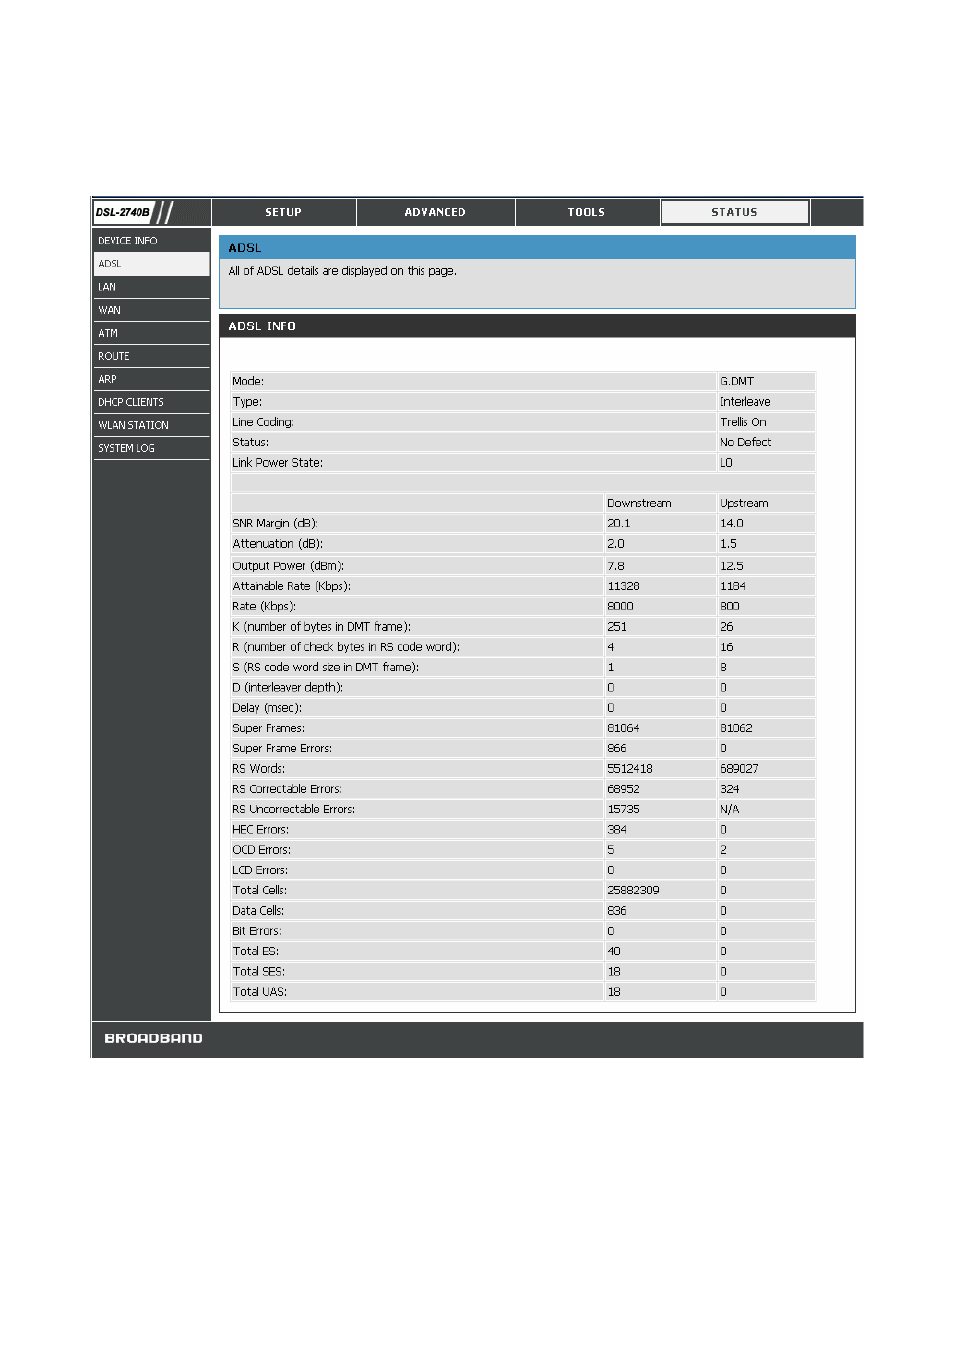954x1350 pixels.
Task: Select SNR Margin upstream value 14.0
Action: (x=731, y=523)
